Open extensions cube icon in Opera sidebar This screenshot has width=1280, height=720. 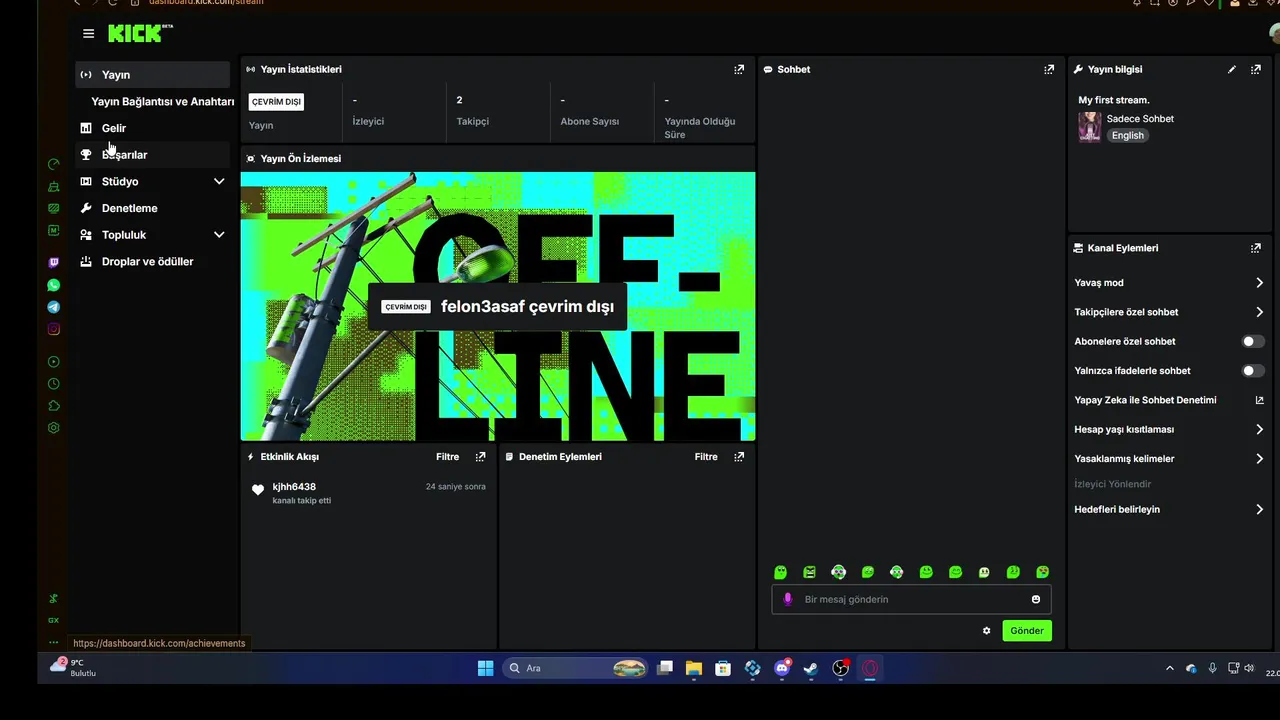point(54,406)
